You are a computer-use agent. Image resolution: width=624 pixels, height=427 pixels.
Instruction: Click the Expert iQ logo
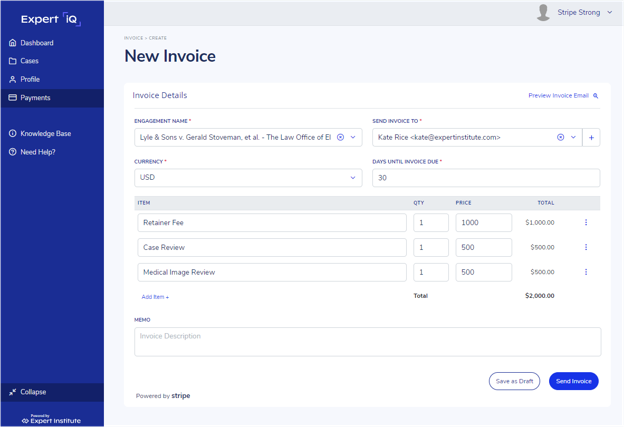coord(51,18)
